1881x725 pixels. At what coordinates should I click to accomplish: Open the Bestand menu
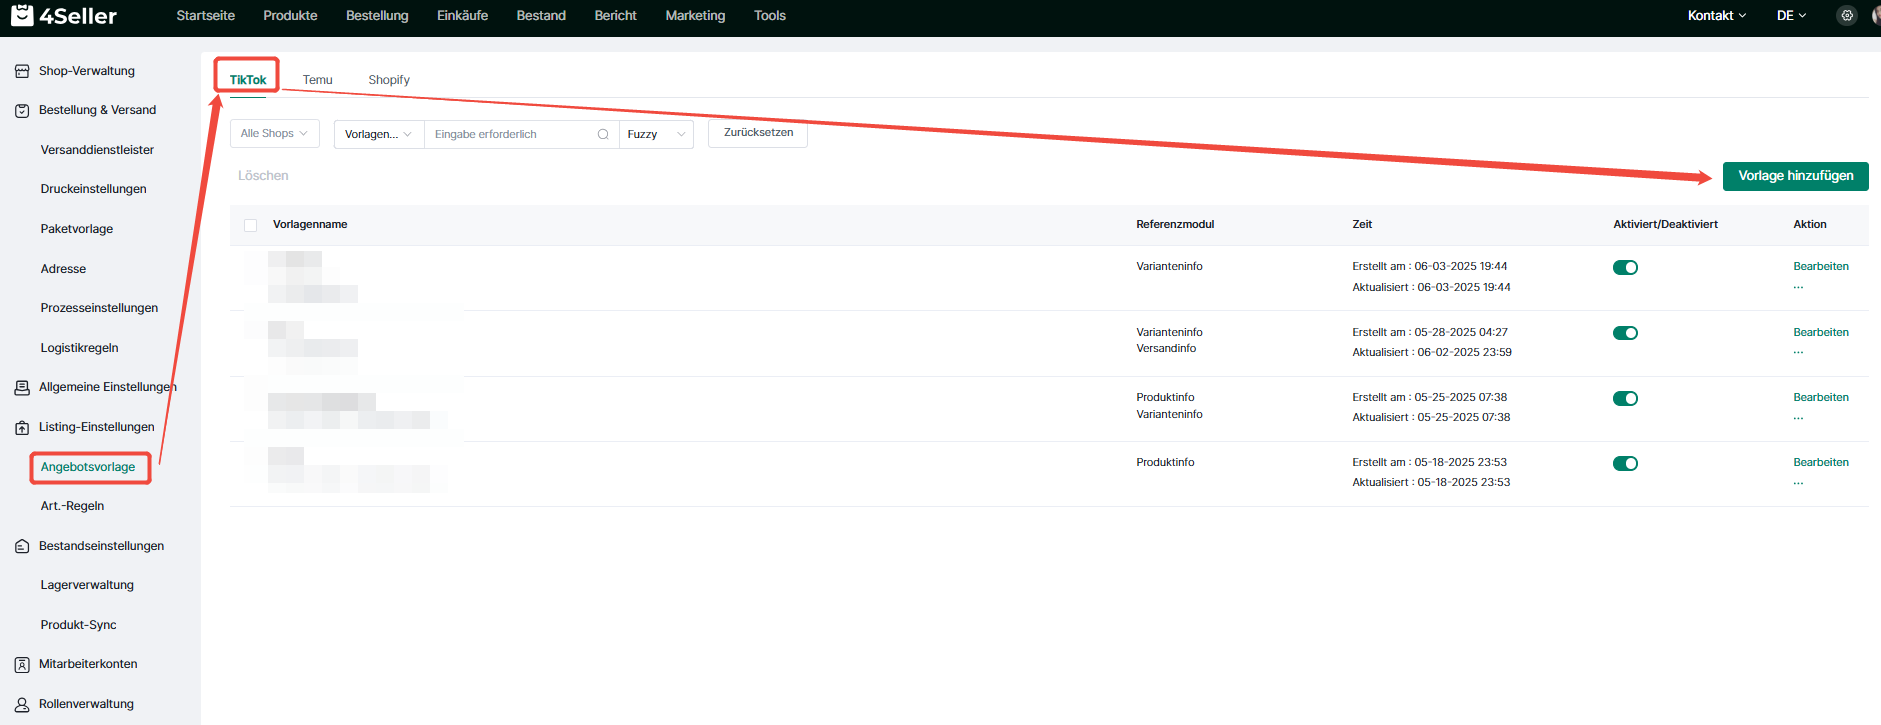pyautogui.click(x=541, y=15)
